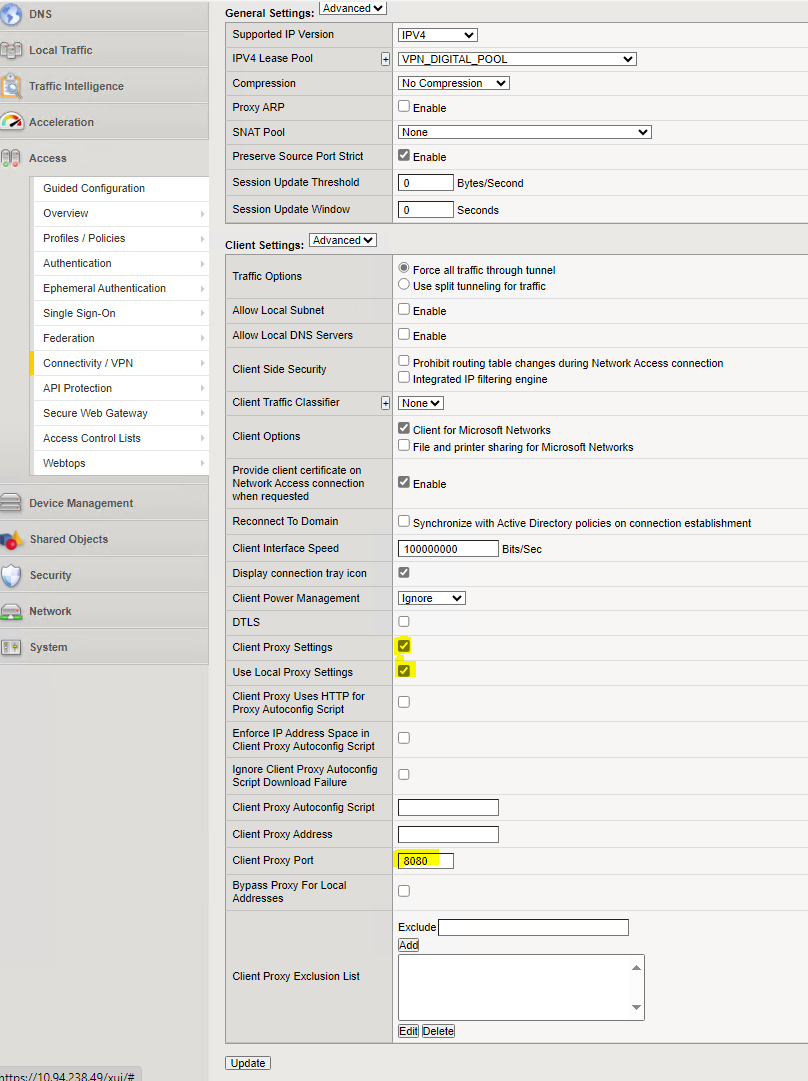Check File and printer sharing option

404,445
